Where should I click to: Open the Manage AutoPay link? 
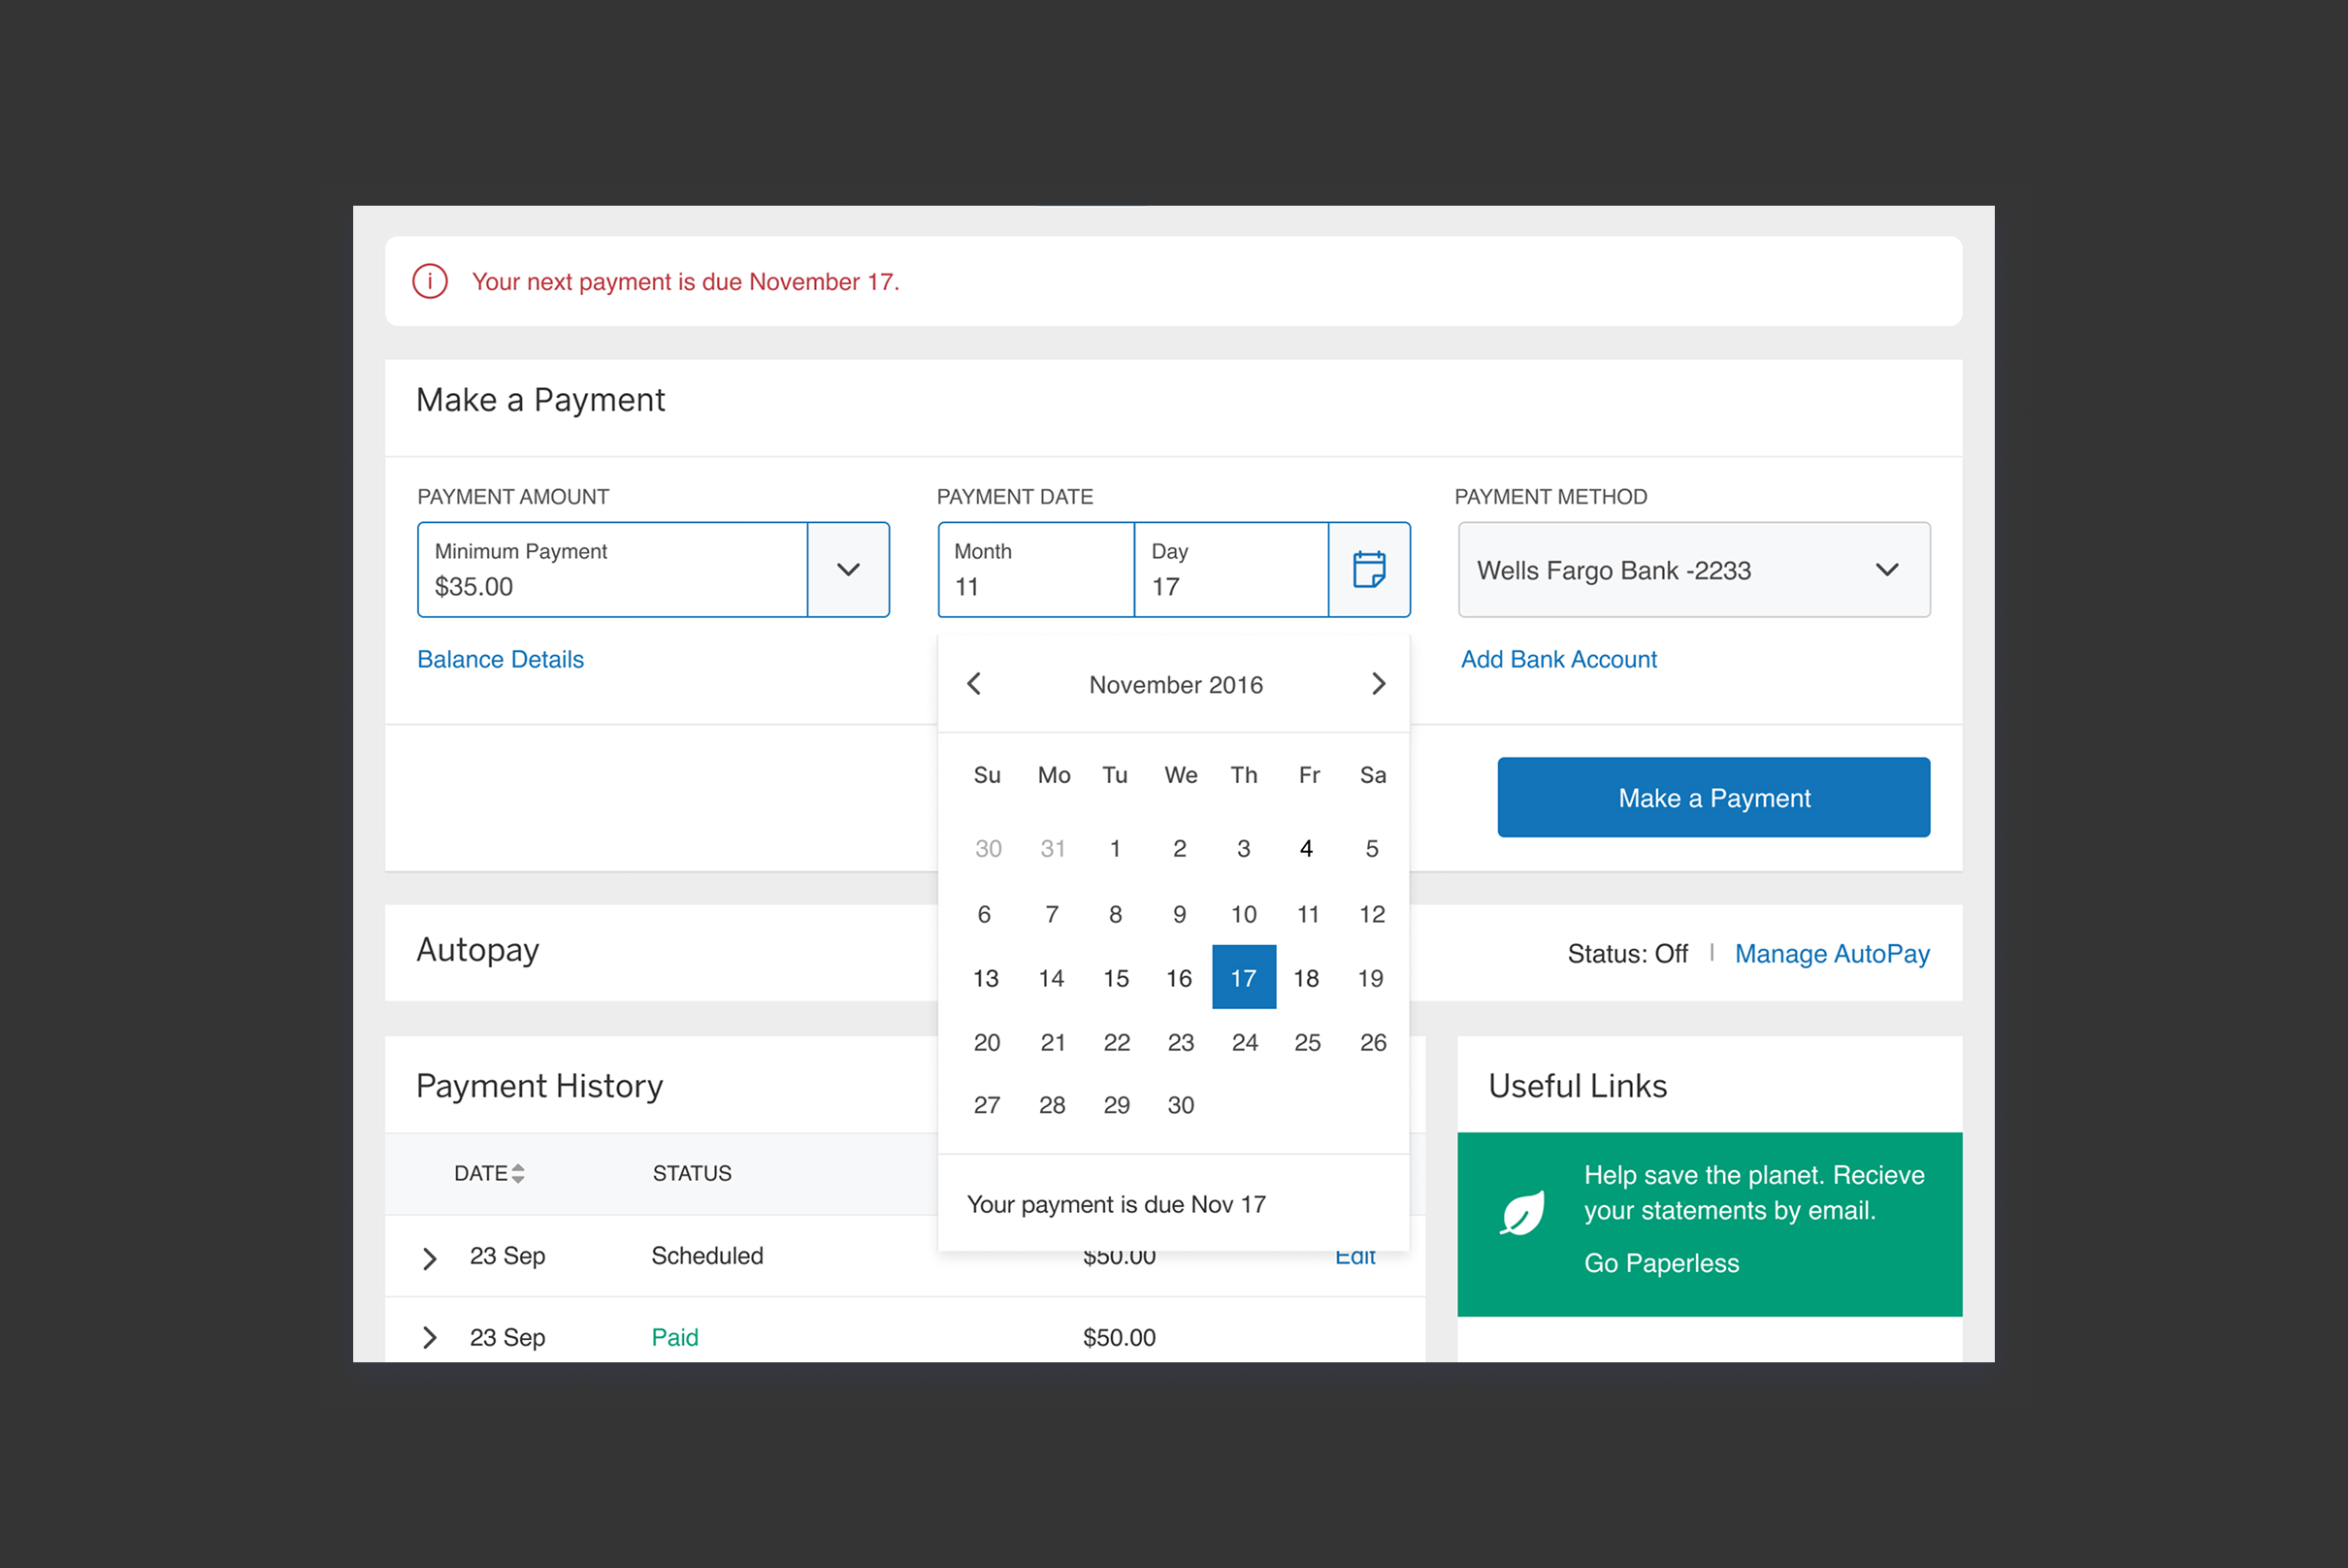1831,954
